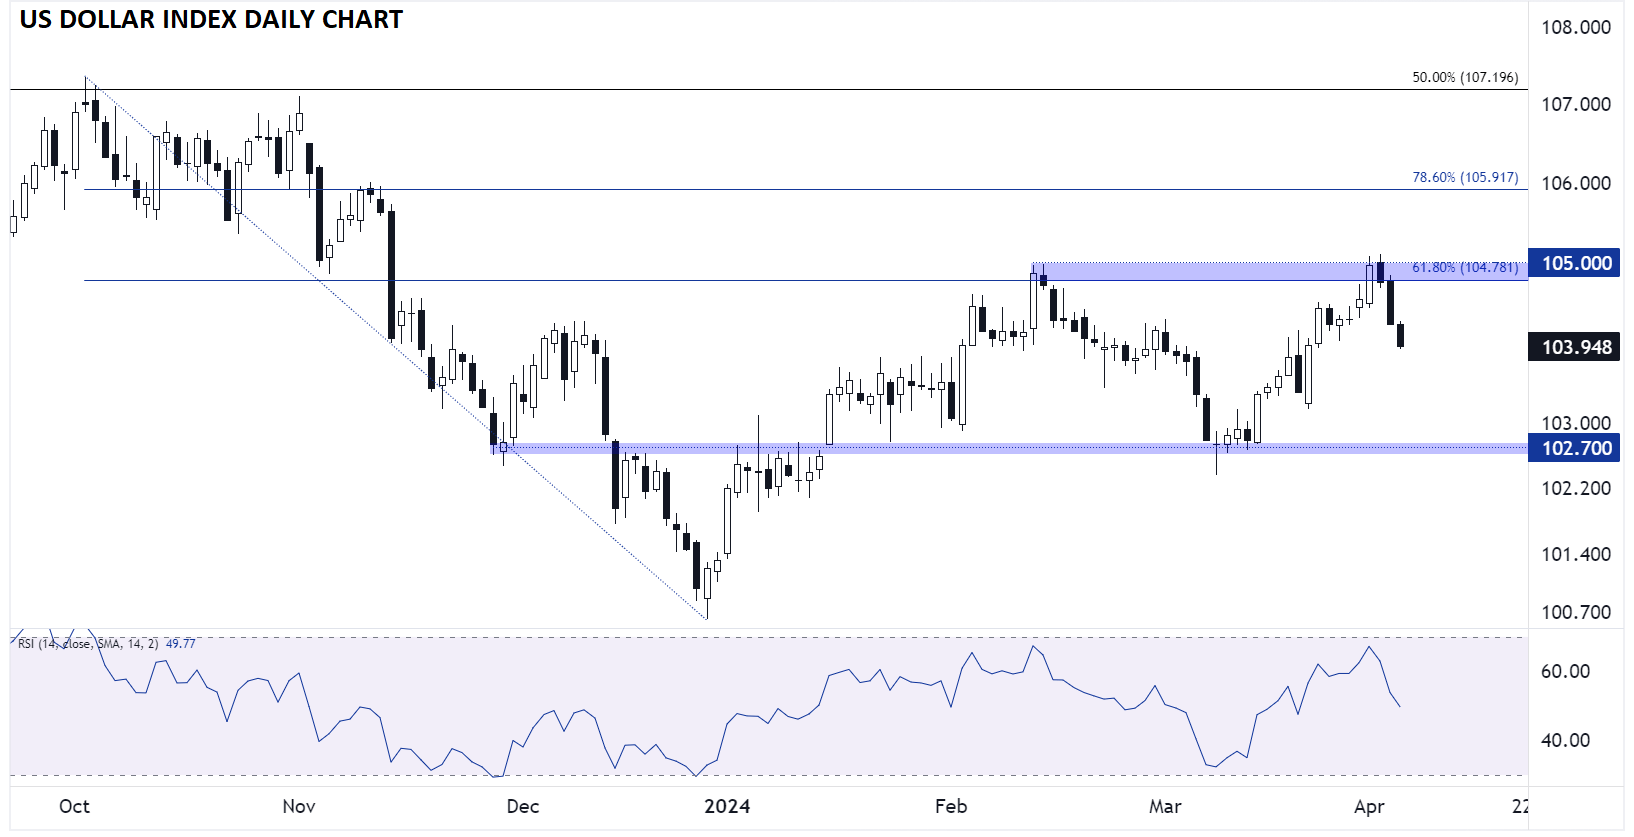Click the 102.200 price axis value
The height and width of the screenshot is (837, 1634).
click(x=1576, y=488)
